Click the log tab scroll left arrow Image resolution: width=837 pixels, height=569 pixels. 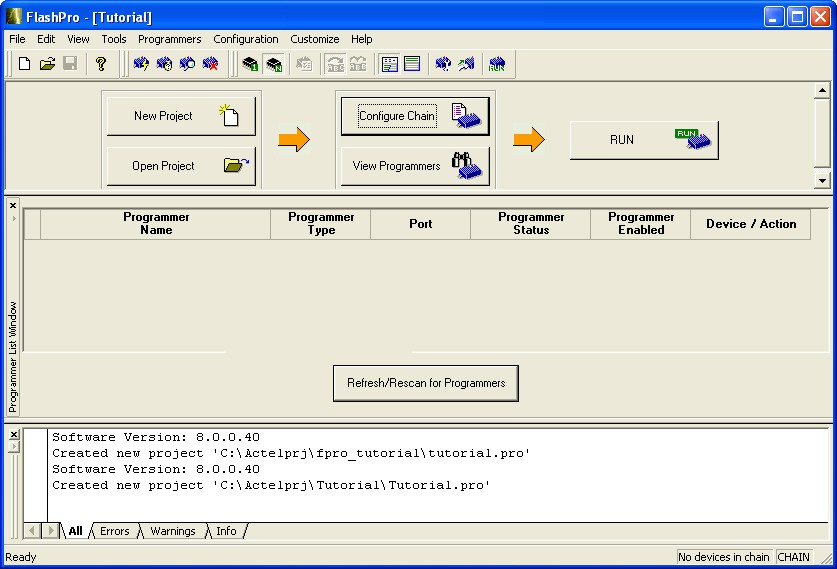coord(33,531)
